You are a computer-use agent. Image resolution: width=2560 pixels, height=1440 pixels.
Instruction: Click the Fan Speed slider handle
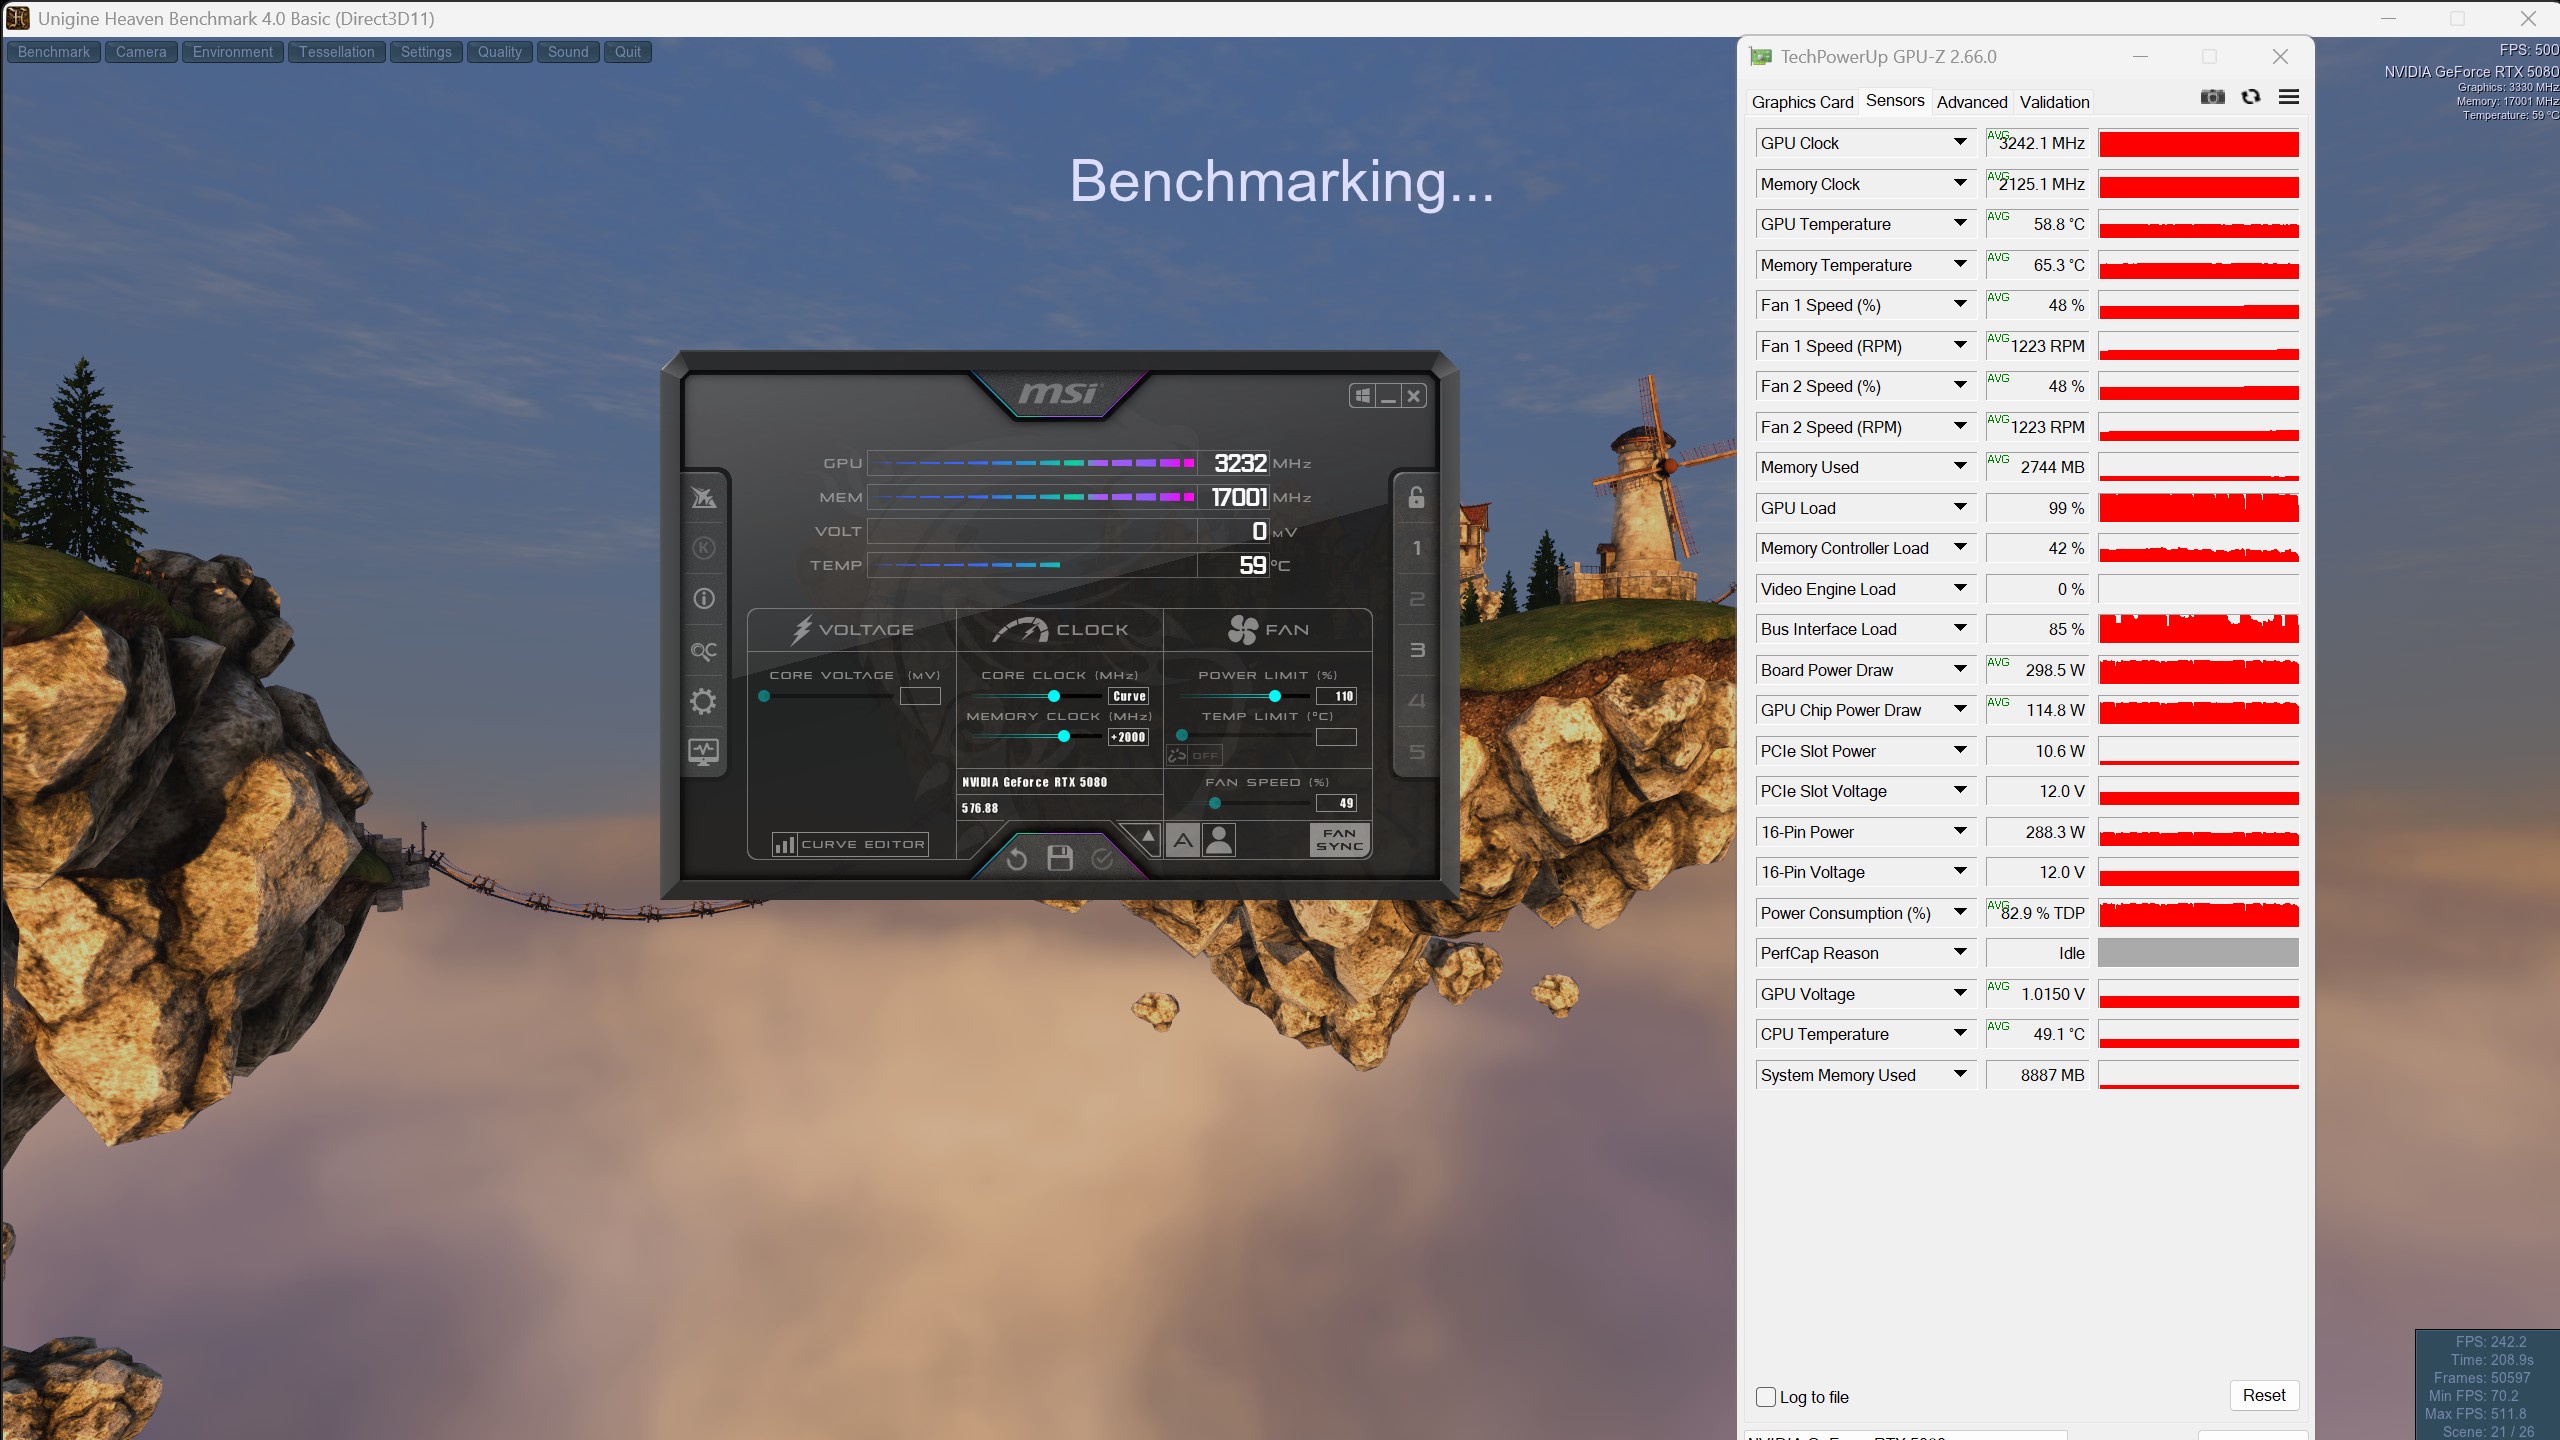(1215, 803)
